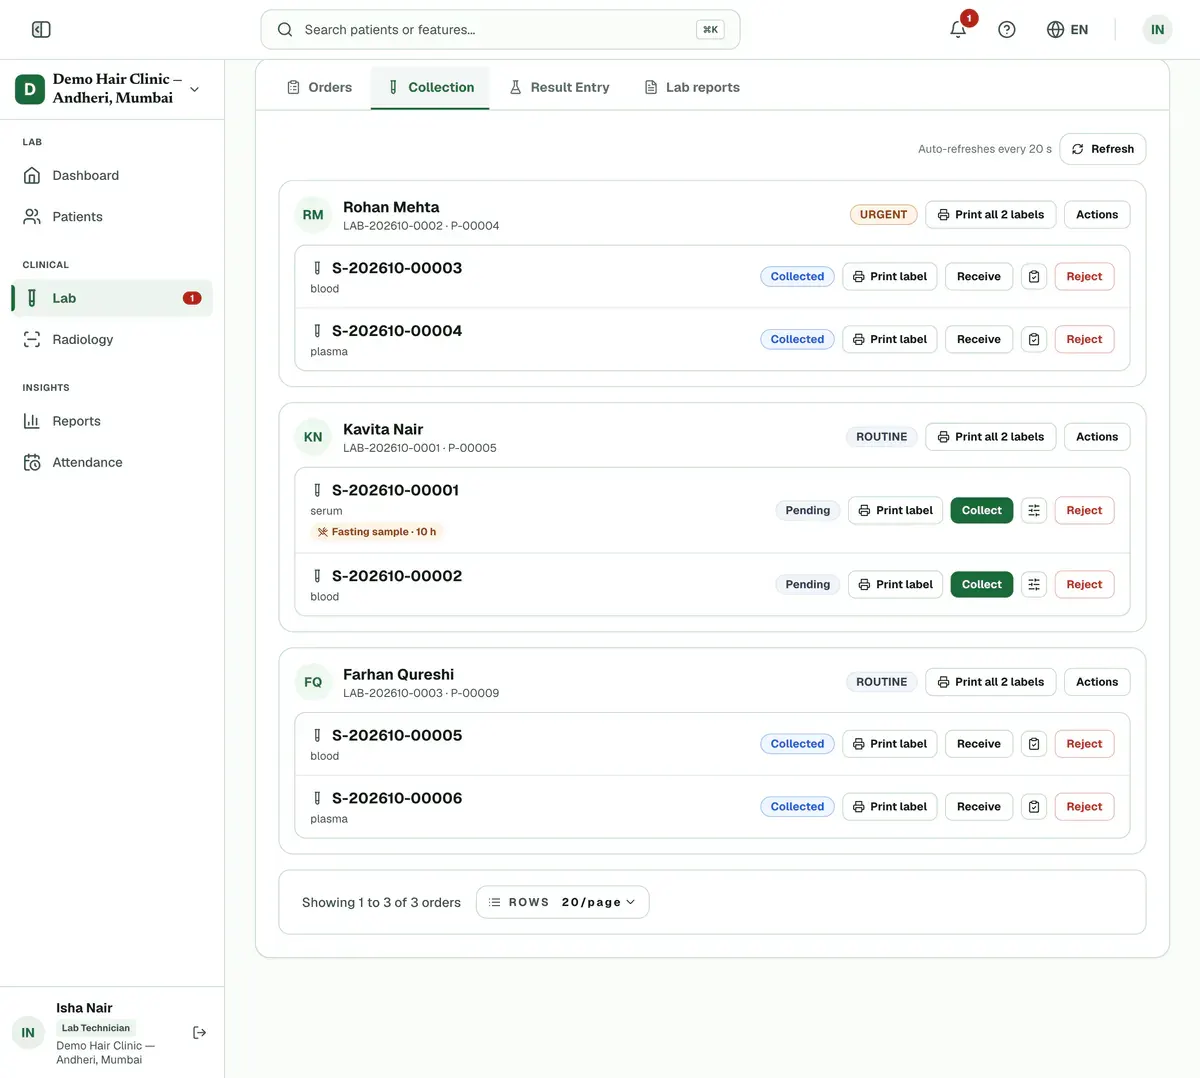Open Reports in the sidebar

112,422
